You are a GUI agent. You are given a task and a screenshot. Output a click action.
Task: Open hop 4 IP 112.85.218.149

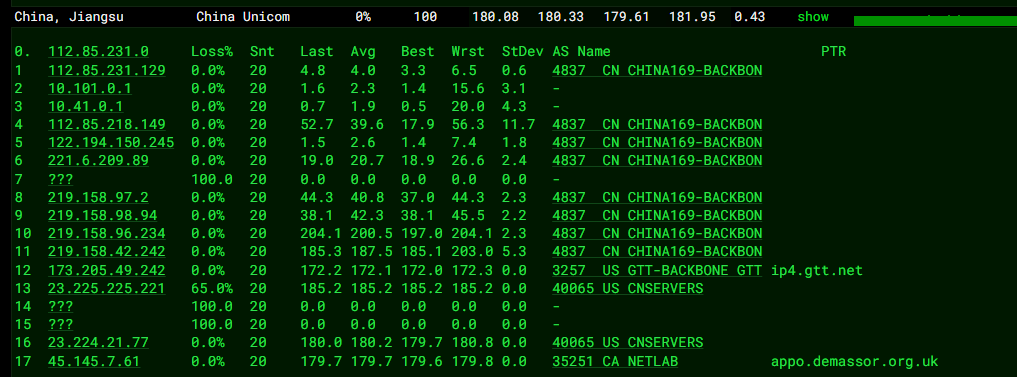(x=106, y=125)
